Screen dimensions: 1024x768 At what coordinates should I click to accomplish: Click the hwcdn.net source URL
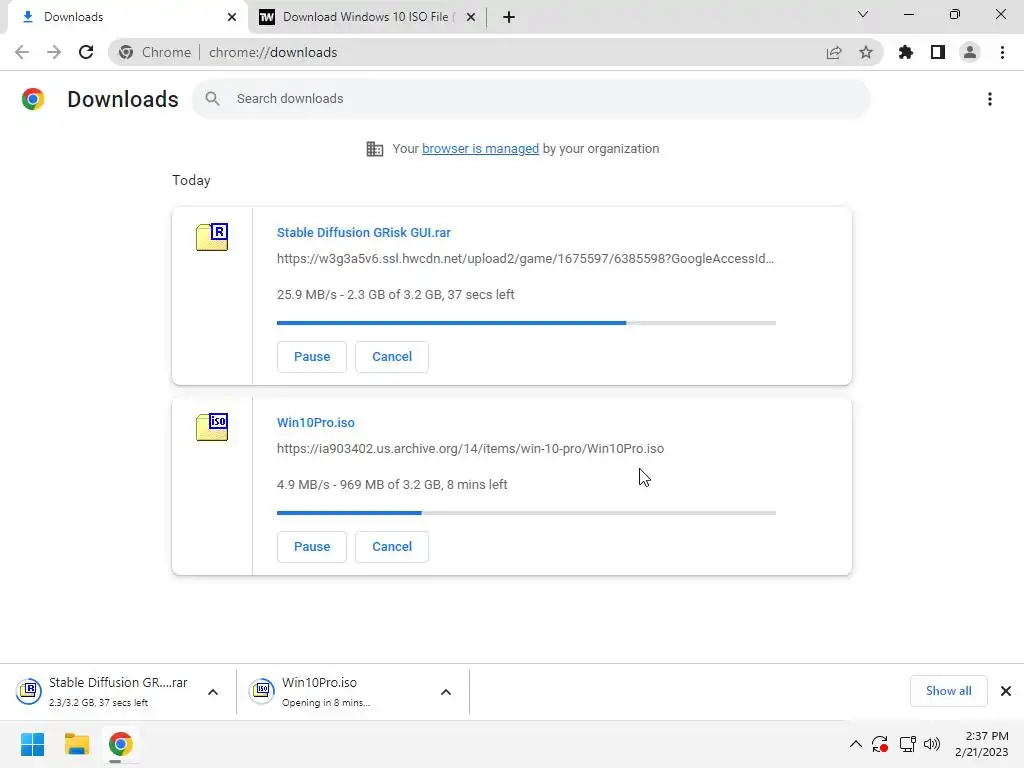point(525,259)
